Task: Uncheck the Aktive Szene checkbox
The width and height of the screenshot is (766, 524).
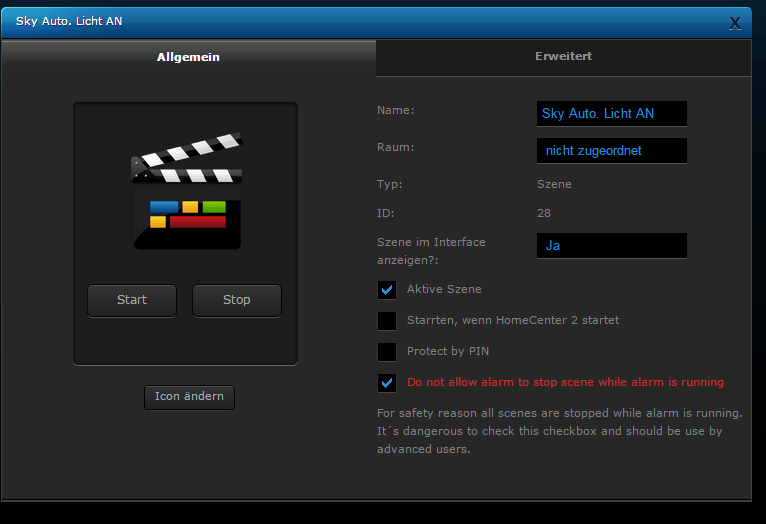Action: tap(387, 290)
